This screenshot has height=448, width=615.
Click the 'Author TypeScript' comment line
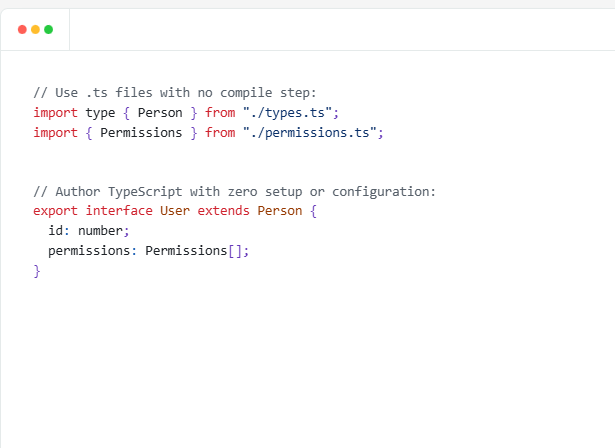235,192
